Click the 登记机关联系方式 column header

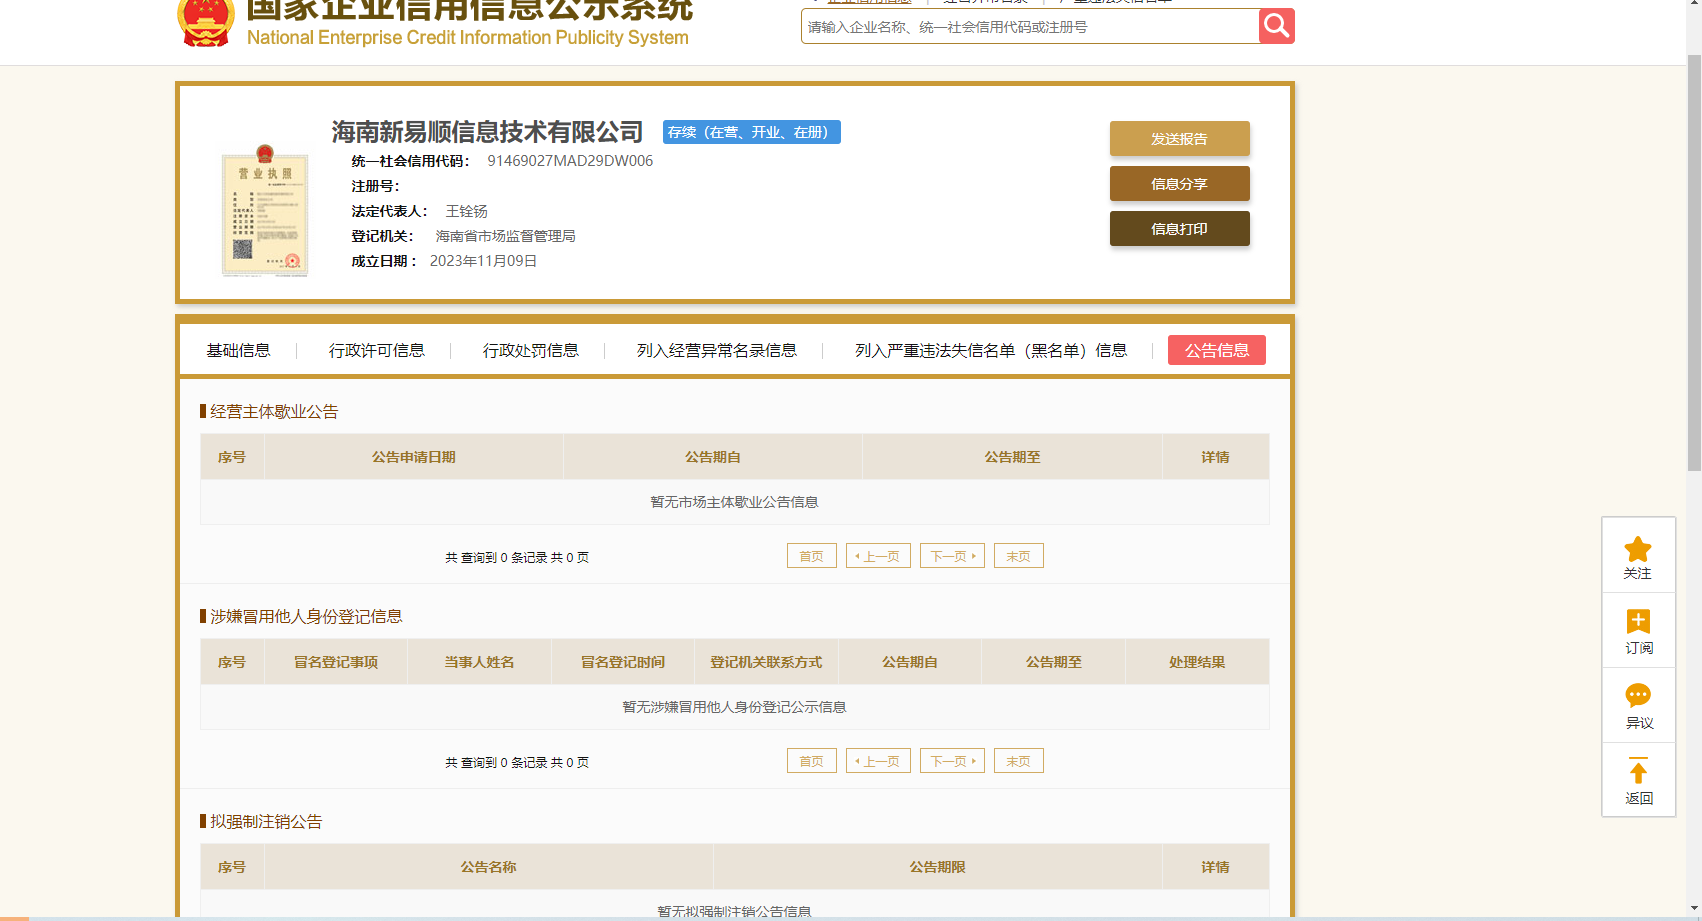click(x=766, y=662)
